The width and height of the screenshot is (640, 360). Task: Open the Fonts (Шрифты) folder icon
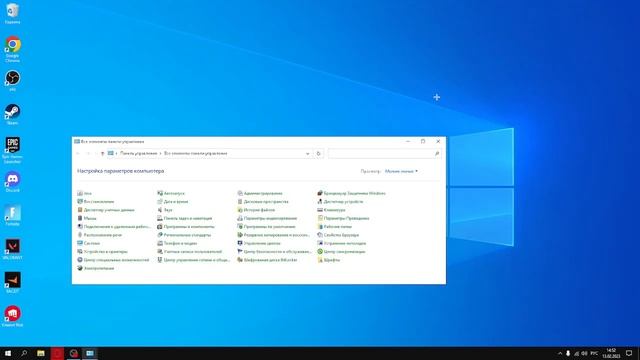click(320, 260)
